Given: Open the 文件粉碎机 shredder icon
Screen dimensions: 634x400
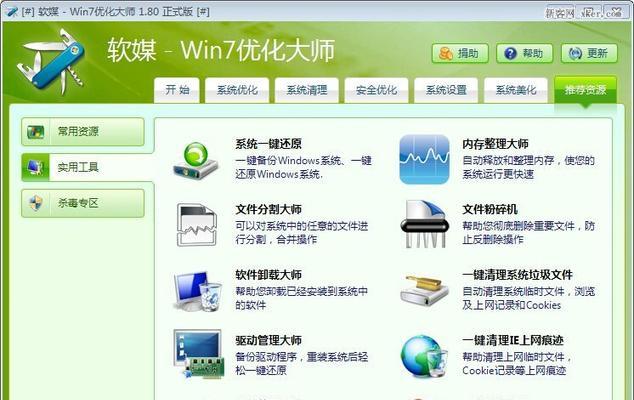Looking at the screenshot, I should tap(424, 224).
